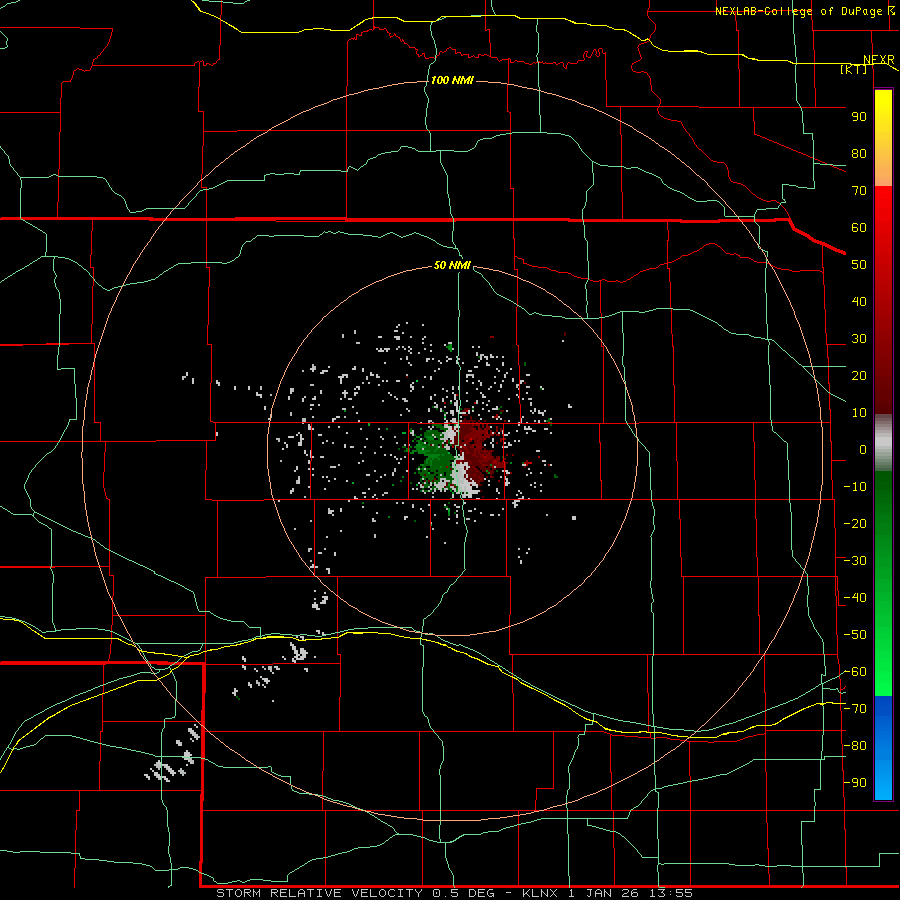Click the "1 JAN 26" date in caption
The image size is (900, 900).
click(604, 893)
